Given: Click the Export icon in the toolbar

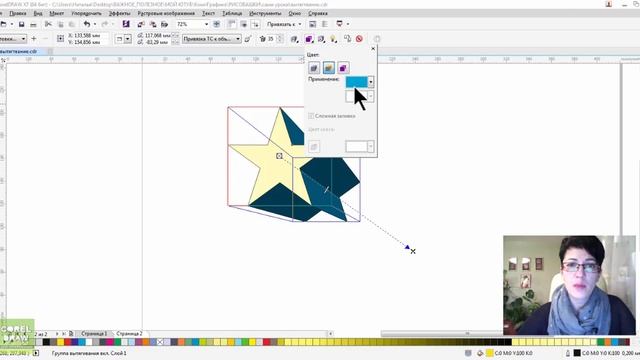Looking at the screenshot, I should pos(153,24).
